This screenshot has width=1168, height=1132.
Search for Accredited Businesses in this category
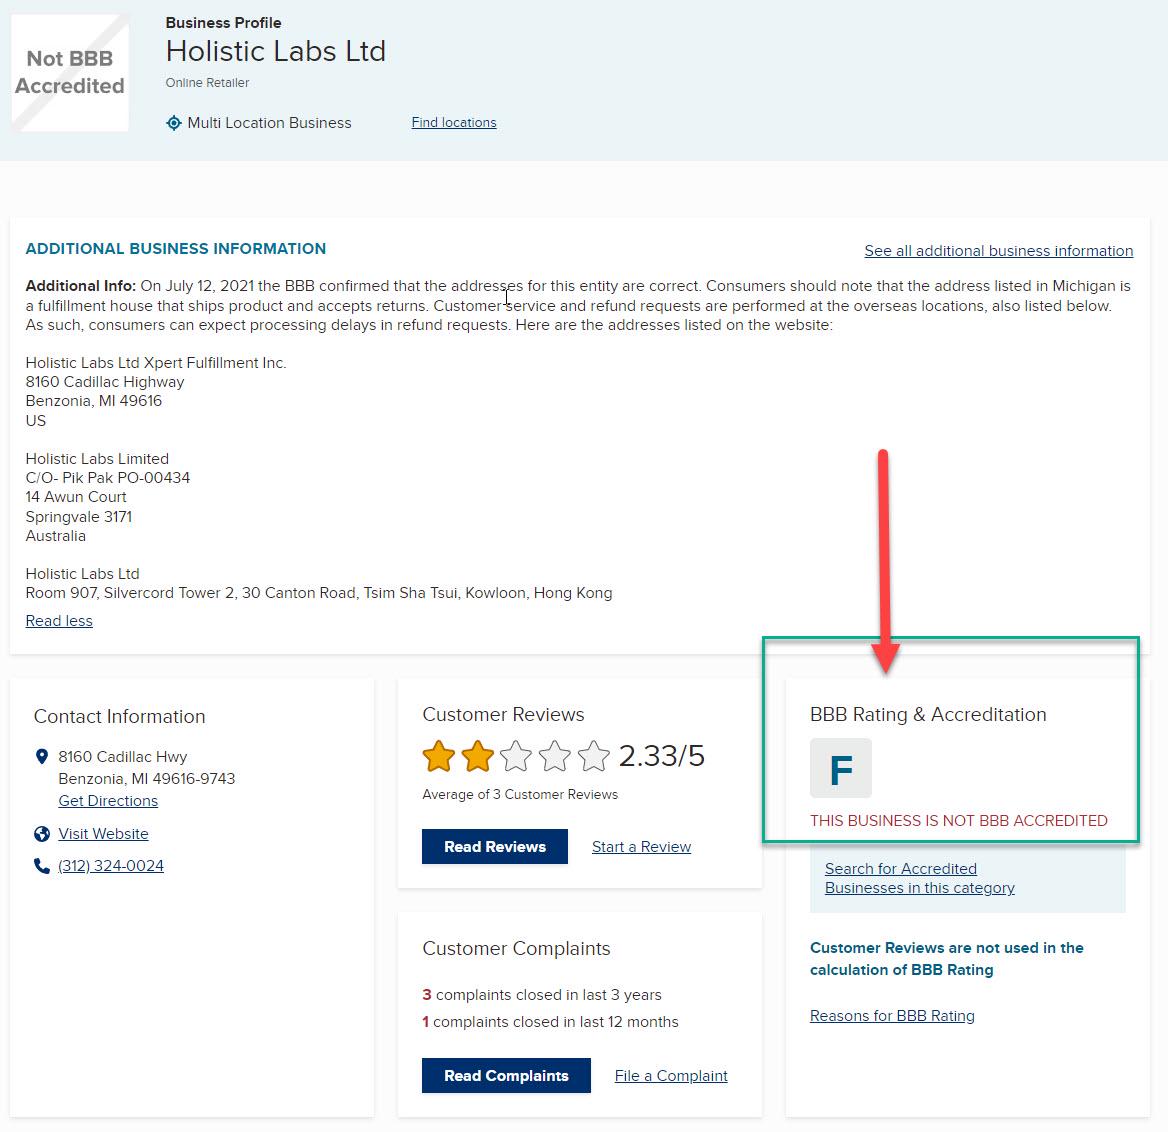[x=919, y=879]
